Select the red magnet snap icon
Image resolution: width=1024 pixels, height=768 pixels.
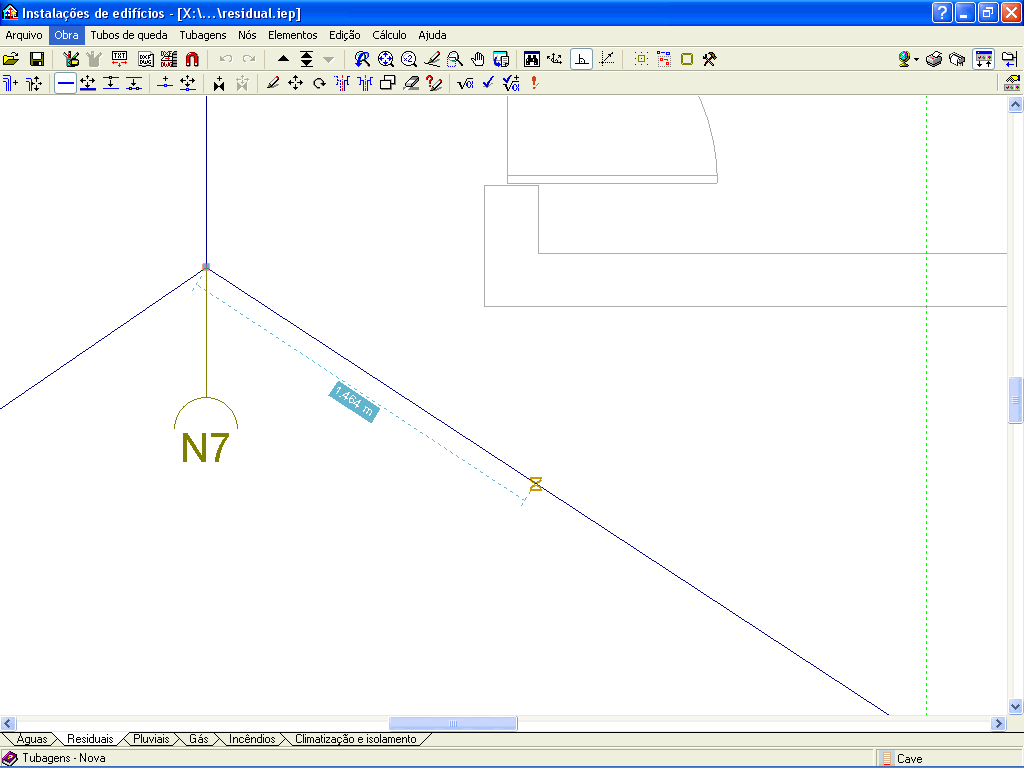click(x=190, y=59)
